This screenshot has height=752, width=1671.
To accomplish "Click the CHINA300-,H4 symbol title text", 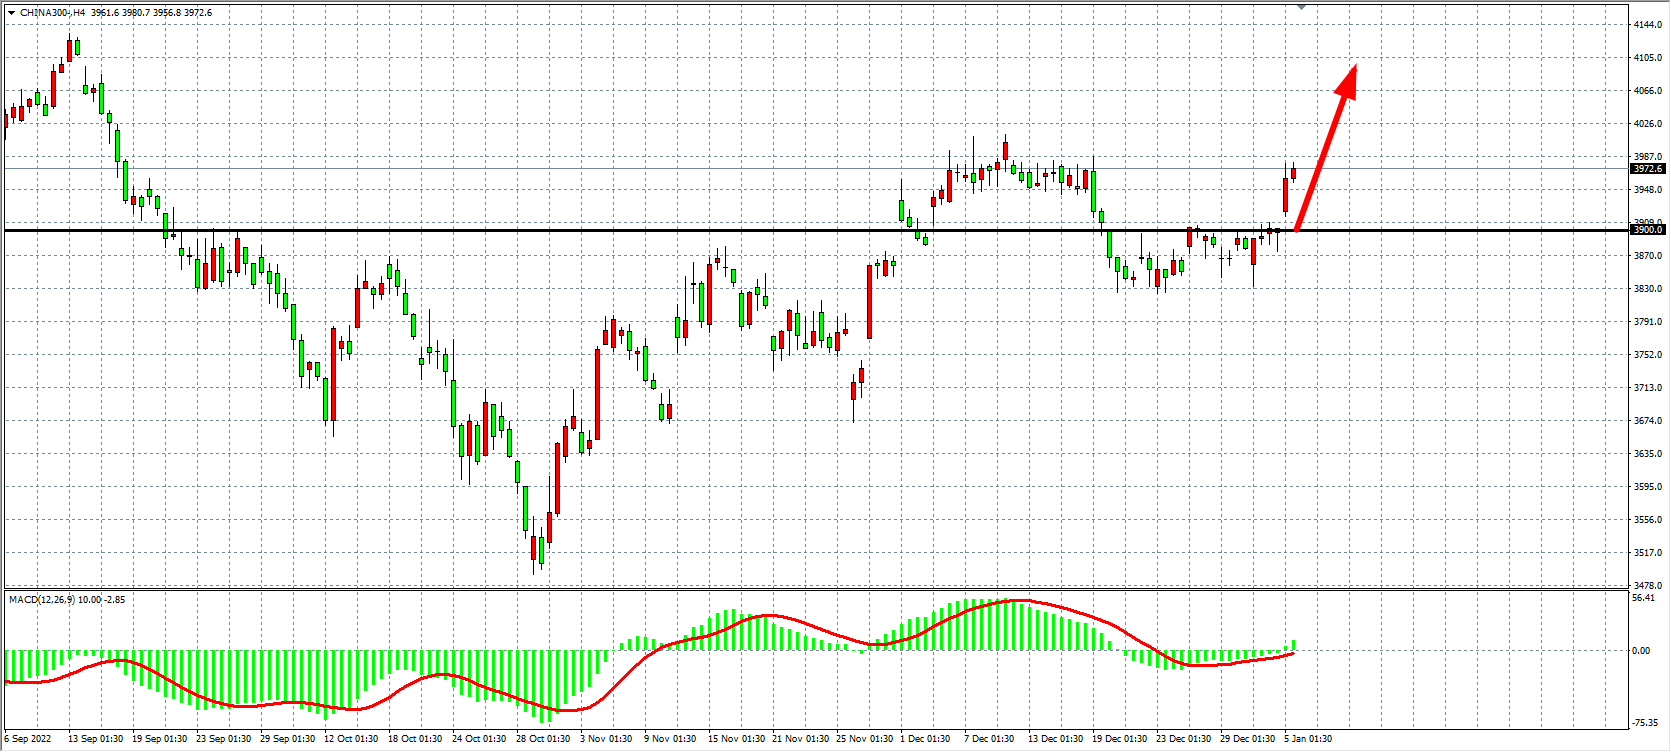I will 52,13.
